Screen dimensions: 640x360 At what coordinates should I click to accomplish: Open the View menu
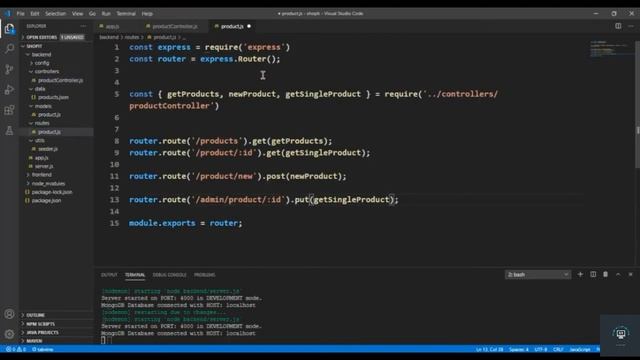[78, 13]
